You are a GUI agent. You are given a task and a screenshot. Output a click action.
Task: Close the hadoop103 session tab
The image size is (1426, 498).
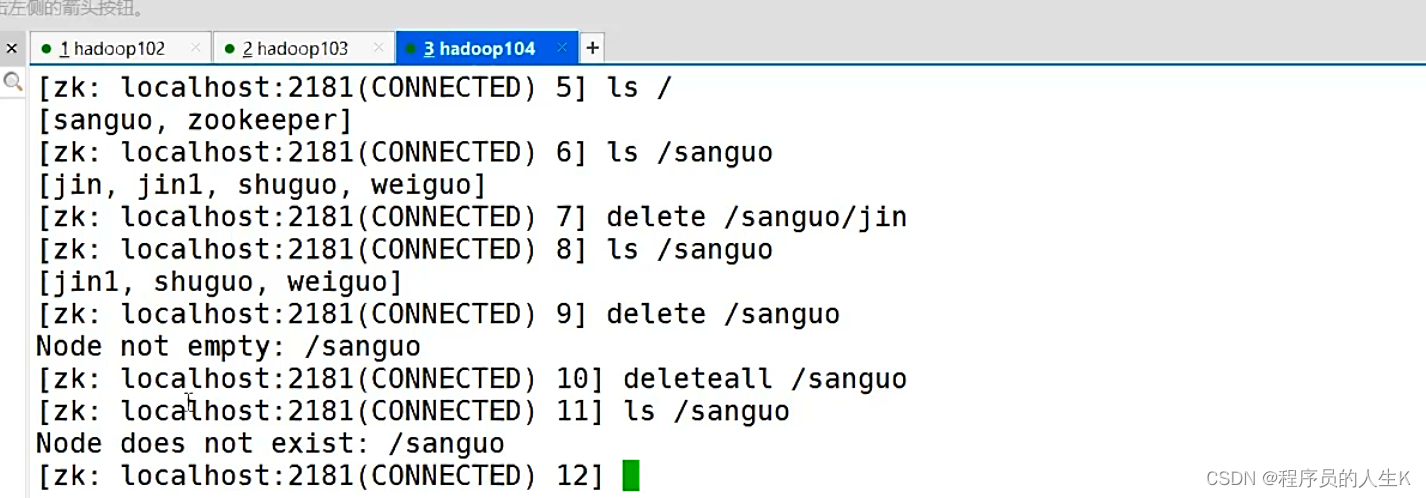(378, 47)
